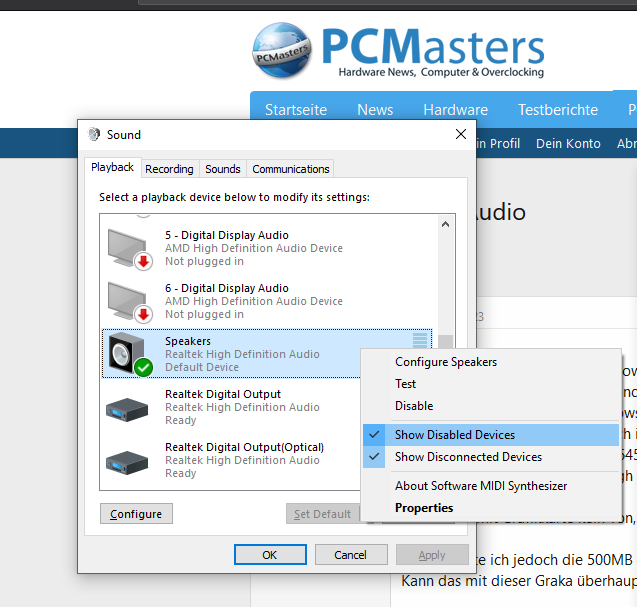The width and height of the screenshot is (637, 607).
Task: Select the 6 - Digital Display Audio monitor icon
Action: coord(130,302)
